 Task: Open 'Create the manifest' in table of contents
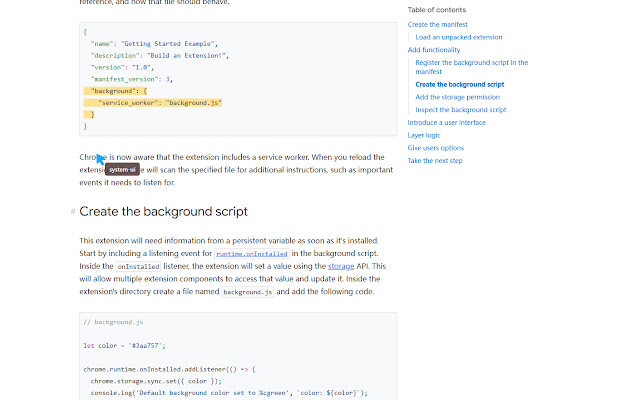point(437,24)
